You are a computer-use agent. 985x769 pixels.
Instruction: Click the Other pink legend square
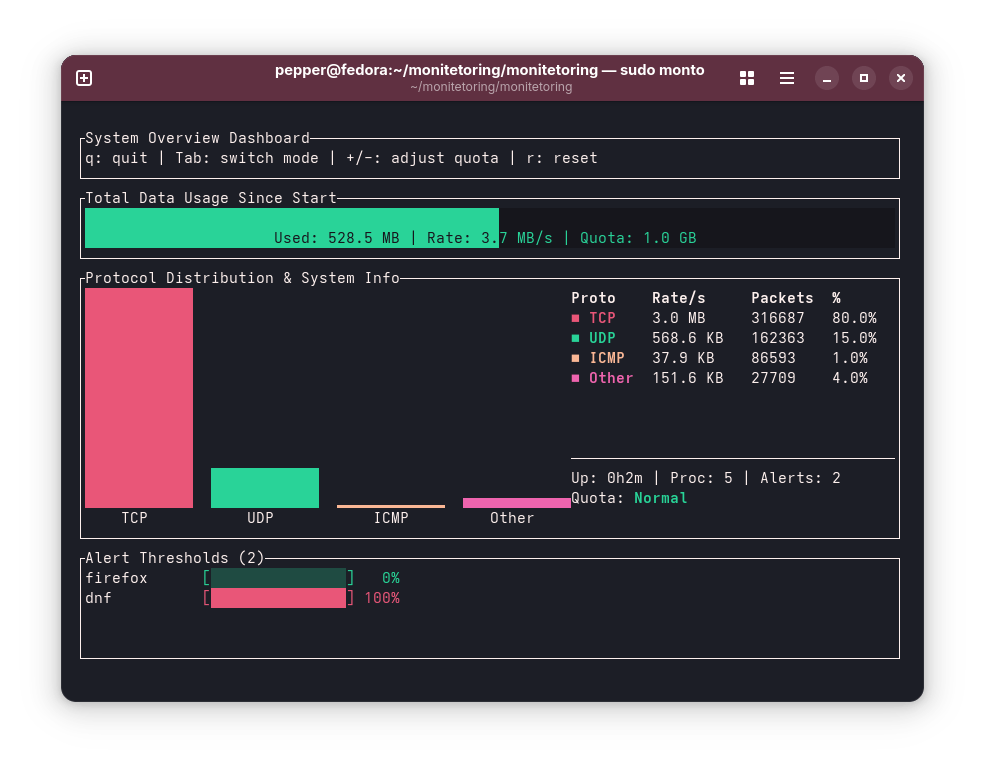(x=575, y=378)
